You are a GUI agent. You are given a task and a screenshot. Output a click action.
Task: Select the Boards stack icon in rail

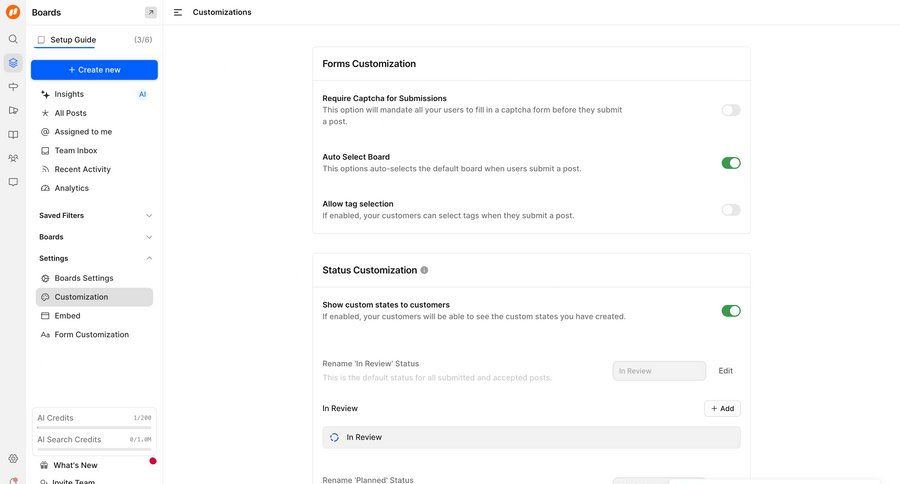point(13,63)
